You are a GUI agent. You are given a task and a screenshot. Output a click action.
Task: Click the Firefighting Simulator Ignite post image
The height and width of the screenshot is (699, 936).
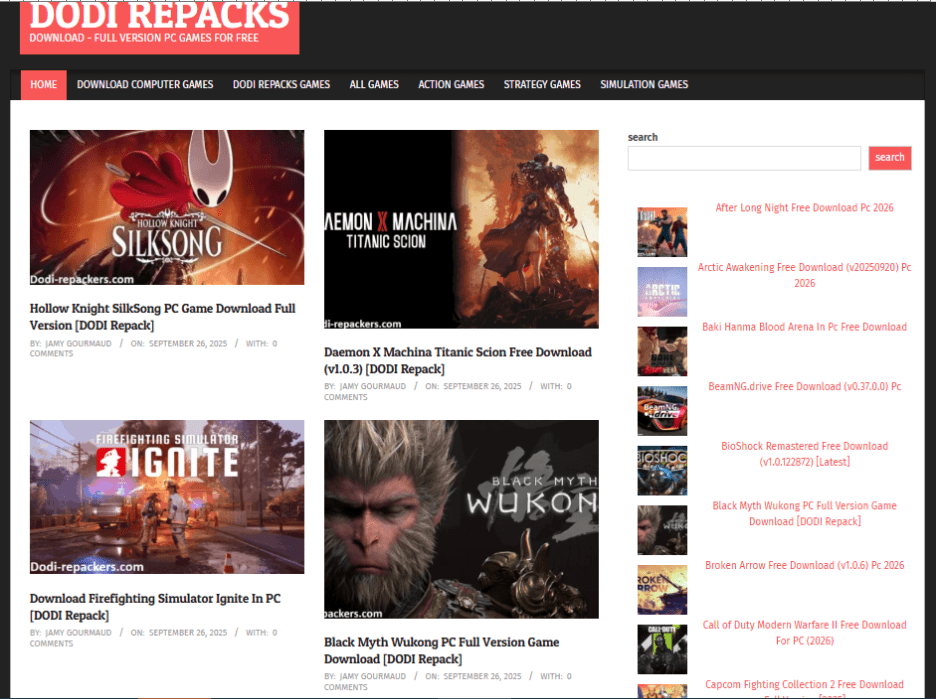167,497
